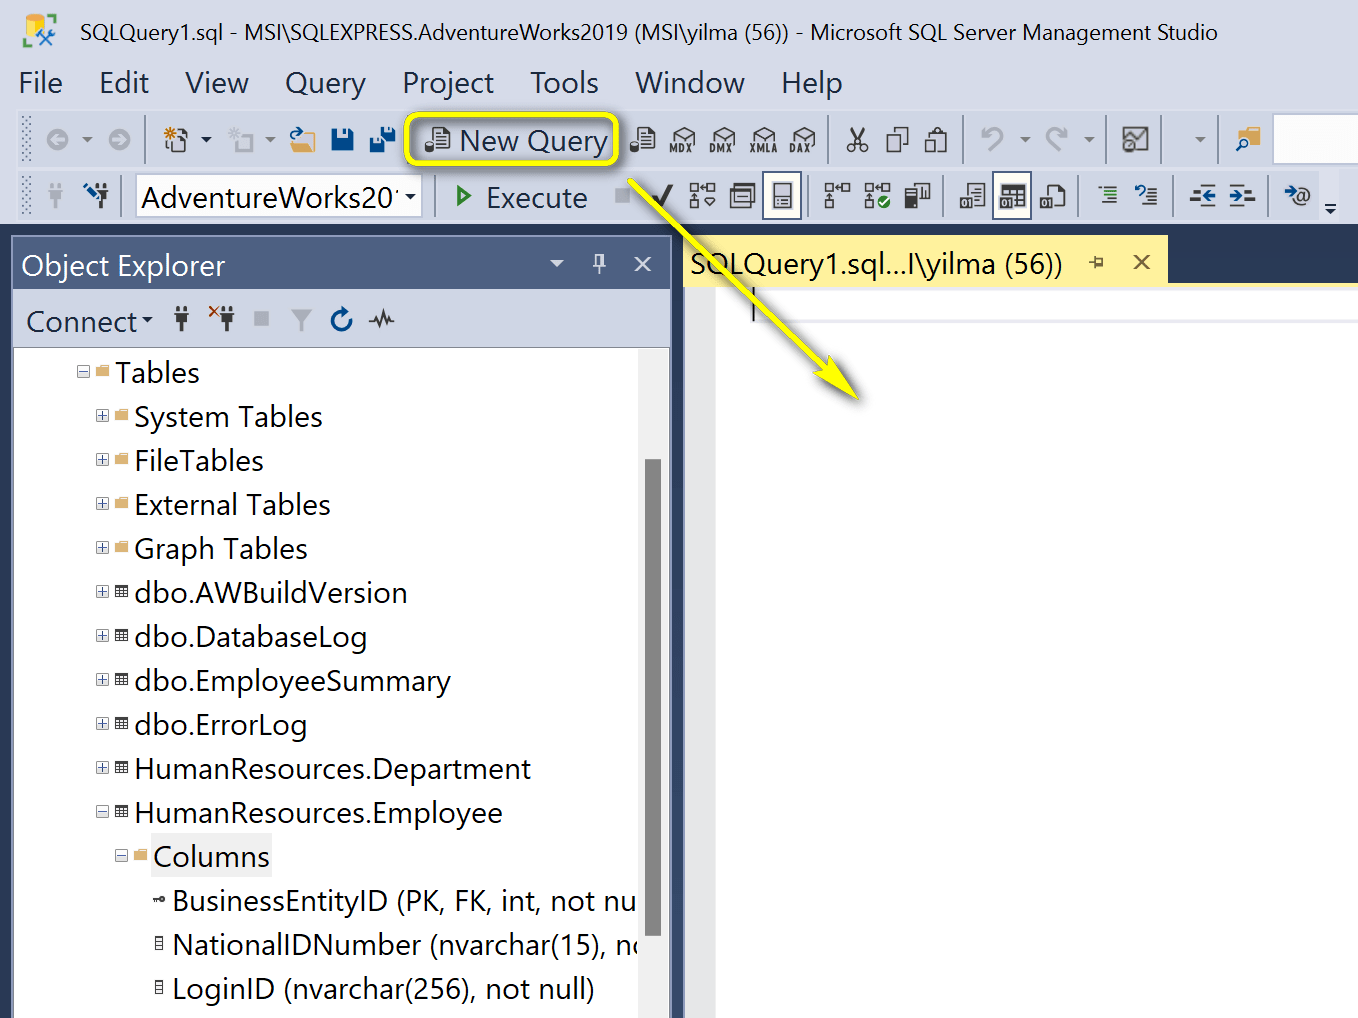The height and width of the screenshot is (1018, 1358).
Task: Open the SQL editor toolbar options arrow
Action: pos(1330,208)
